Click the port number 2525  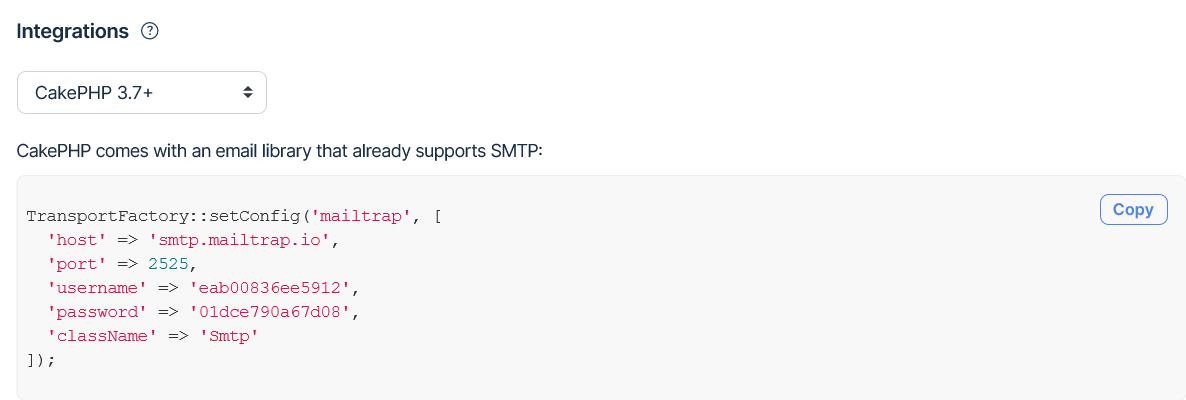pyautogui.click(x=167, y=264)
